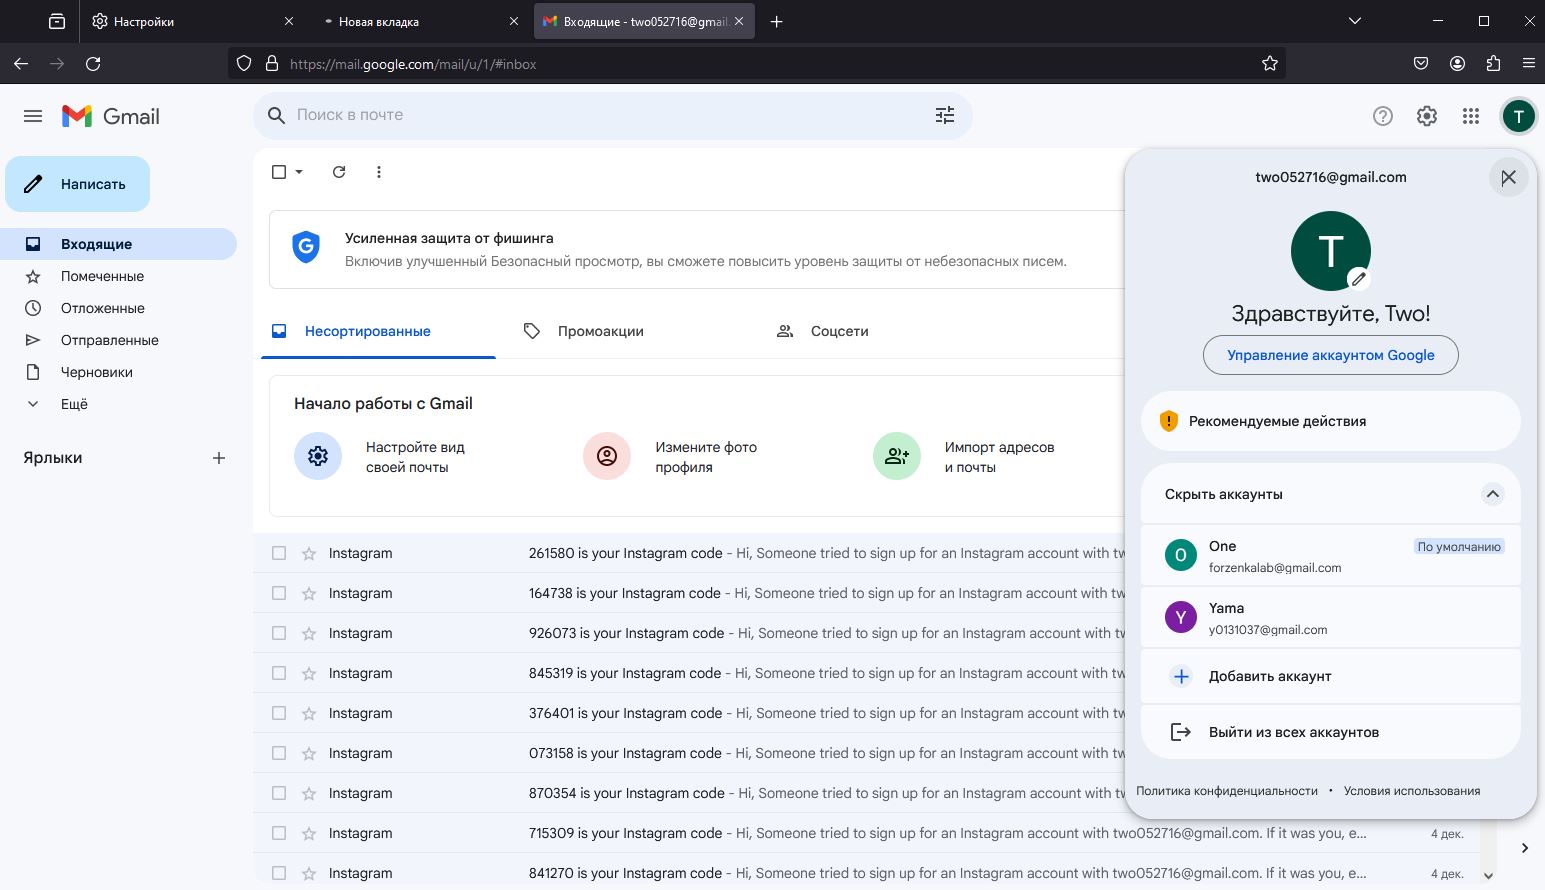Show search options filter icon
The width and height of the screenshot is (1545, 890).
(x=945, y=115)
